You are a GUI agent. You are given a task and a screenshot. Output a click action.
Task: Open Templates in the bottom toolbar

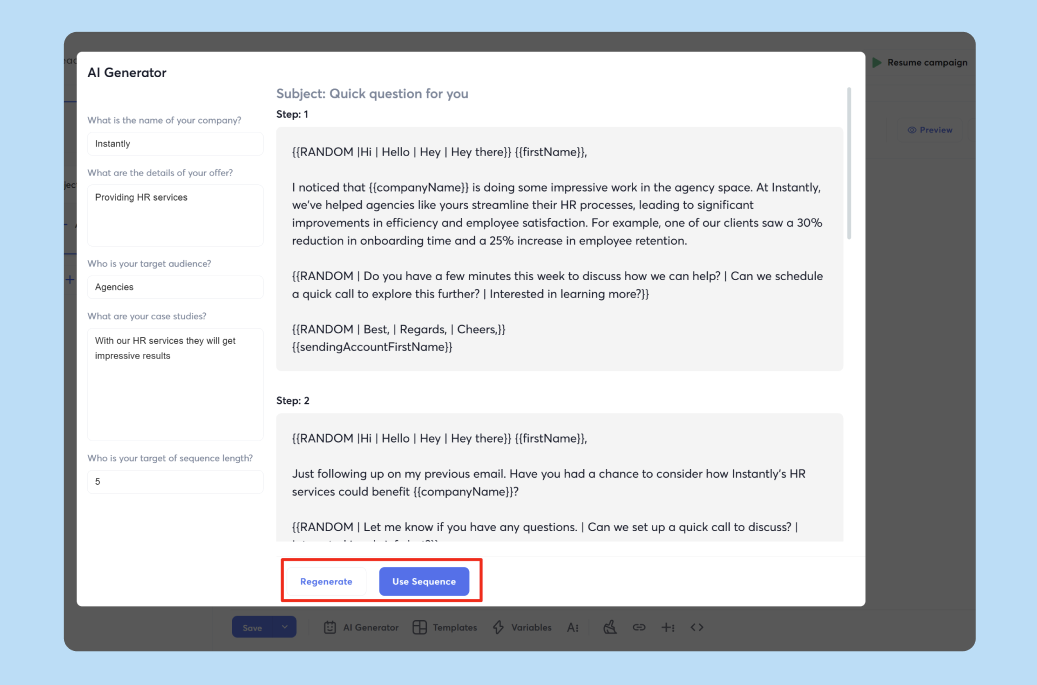click(445, 627)
